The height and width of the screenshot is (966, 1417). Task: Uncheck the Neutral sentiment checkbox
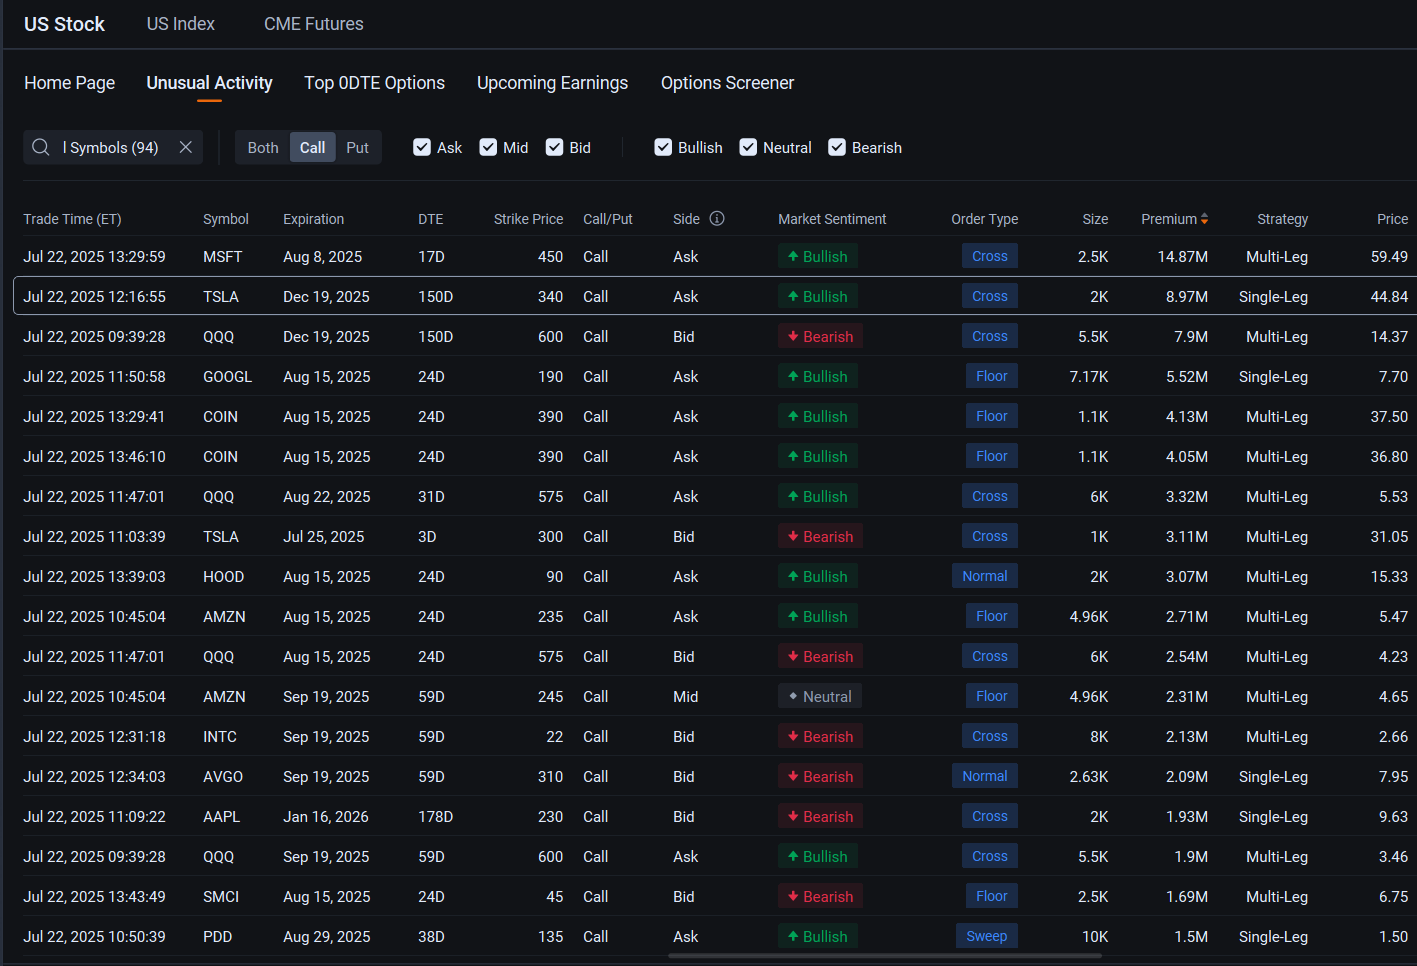pos(747,147)
